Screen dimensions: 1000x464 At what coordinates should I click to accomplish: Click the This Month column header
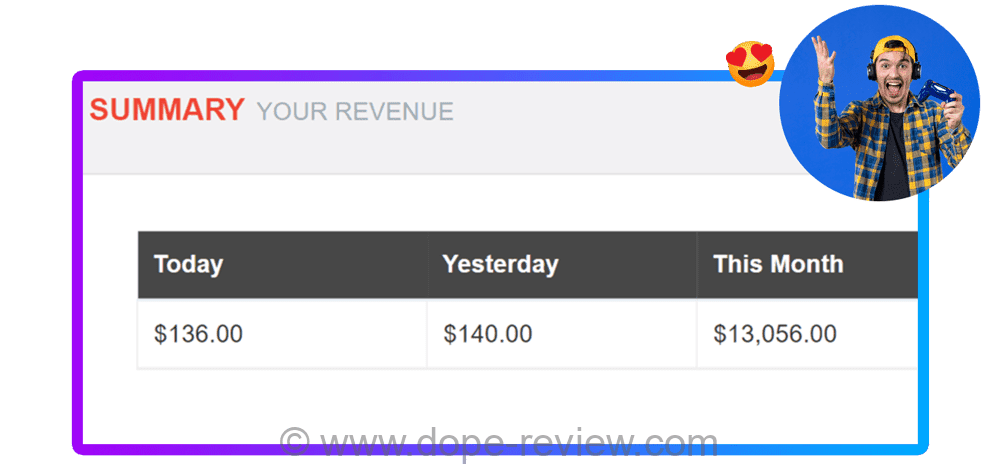[778, 265]
